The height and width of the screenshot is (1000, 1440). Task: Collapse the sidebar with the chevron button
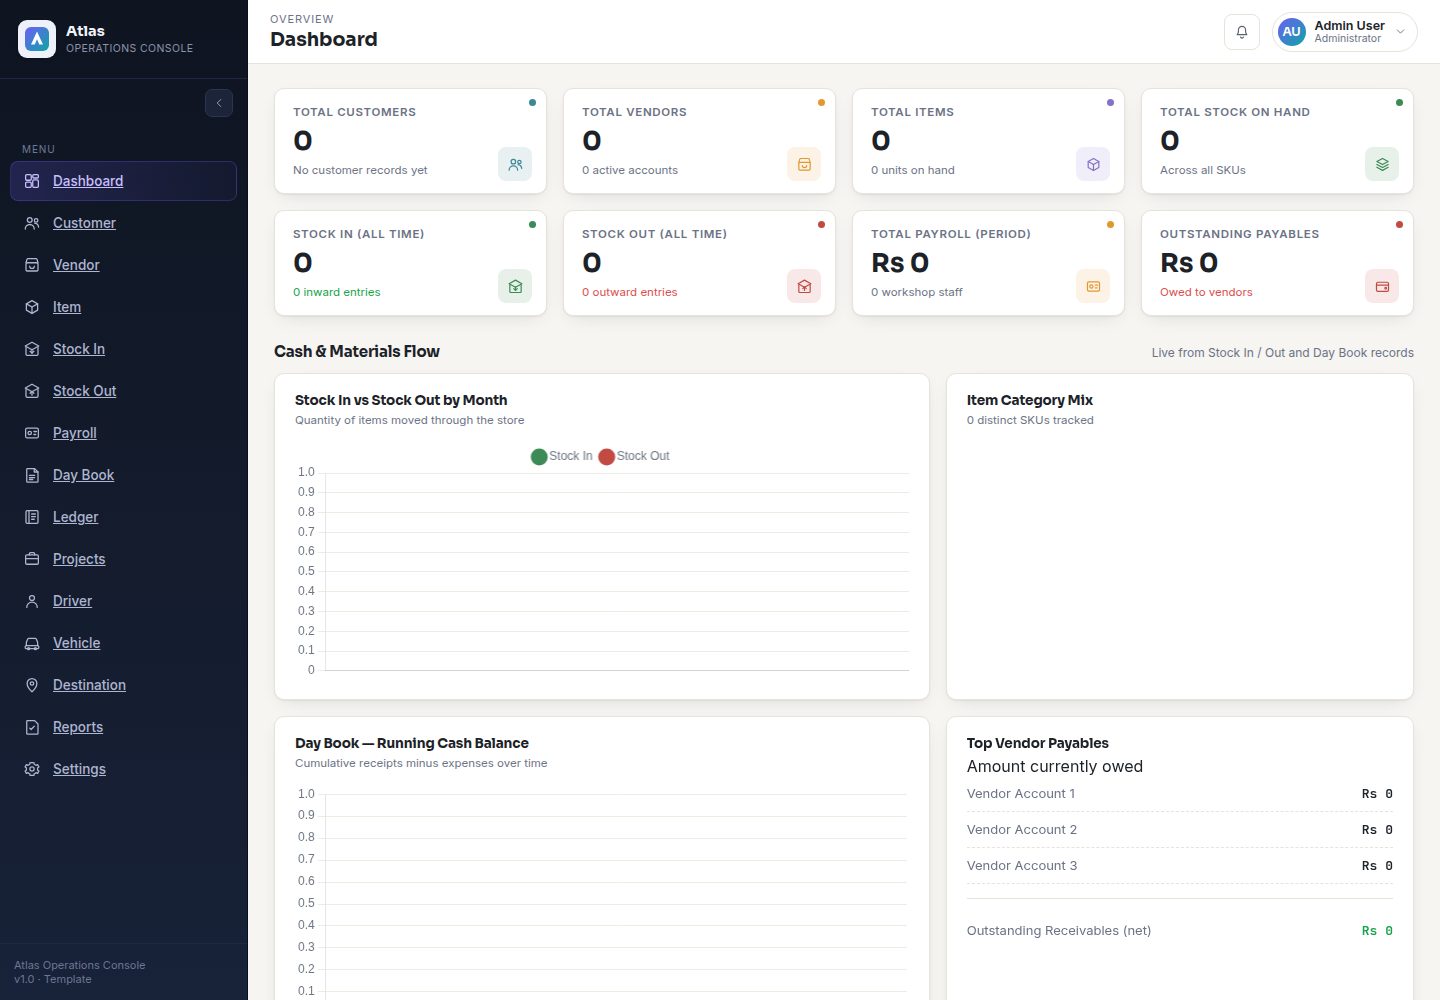coord(219,103)
